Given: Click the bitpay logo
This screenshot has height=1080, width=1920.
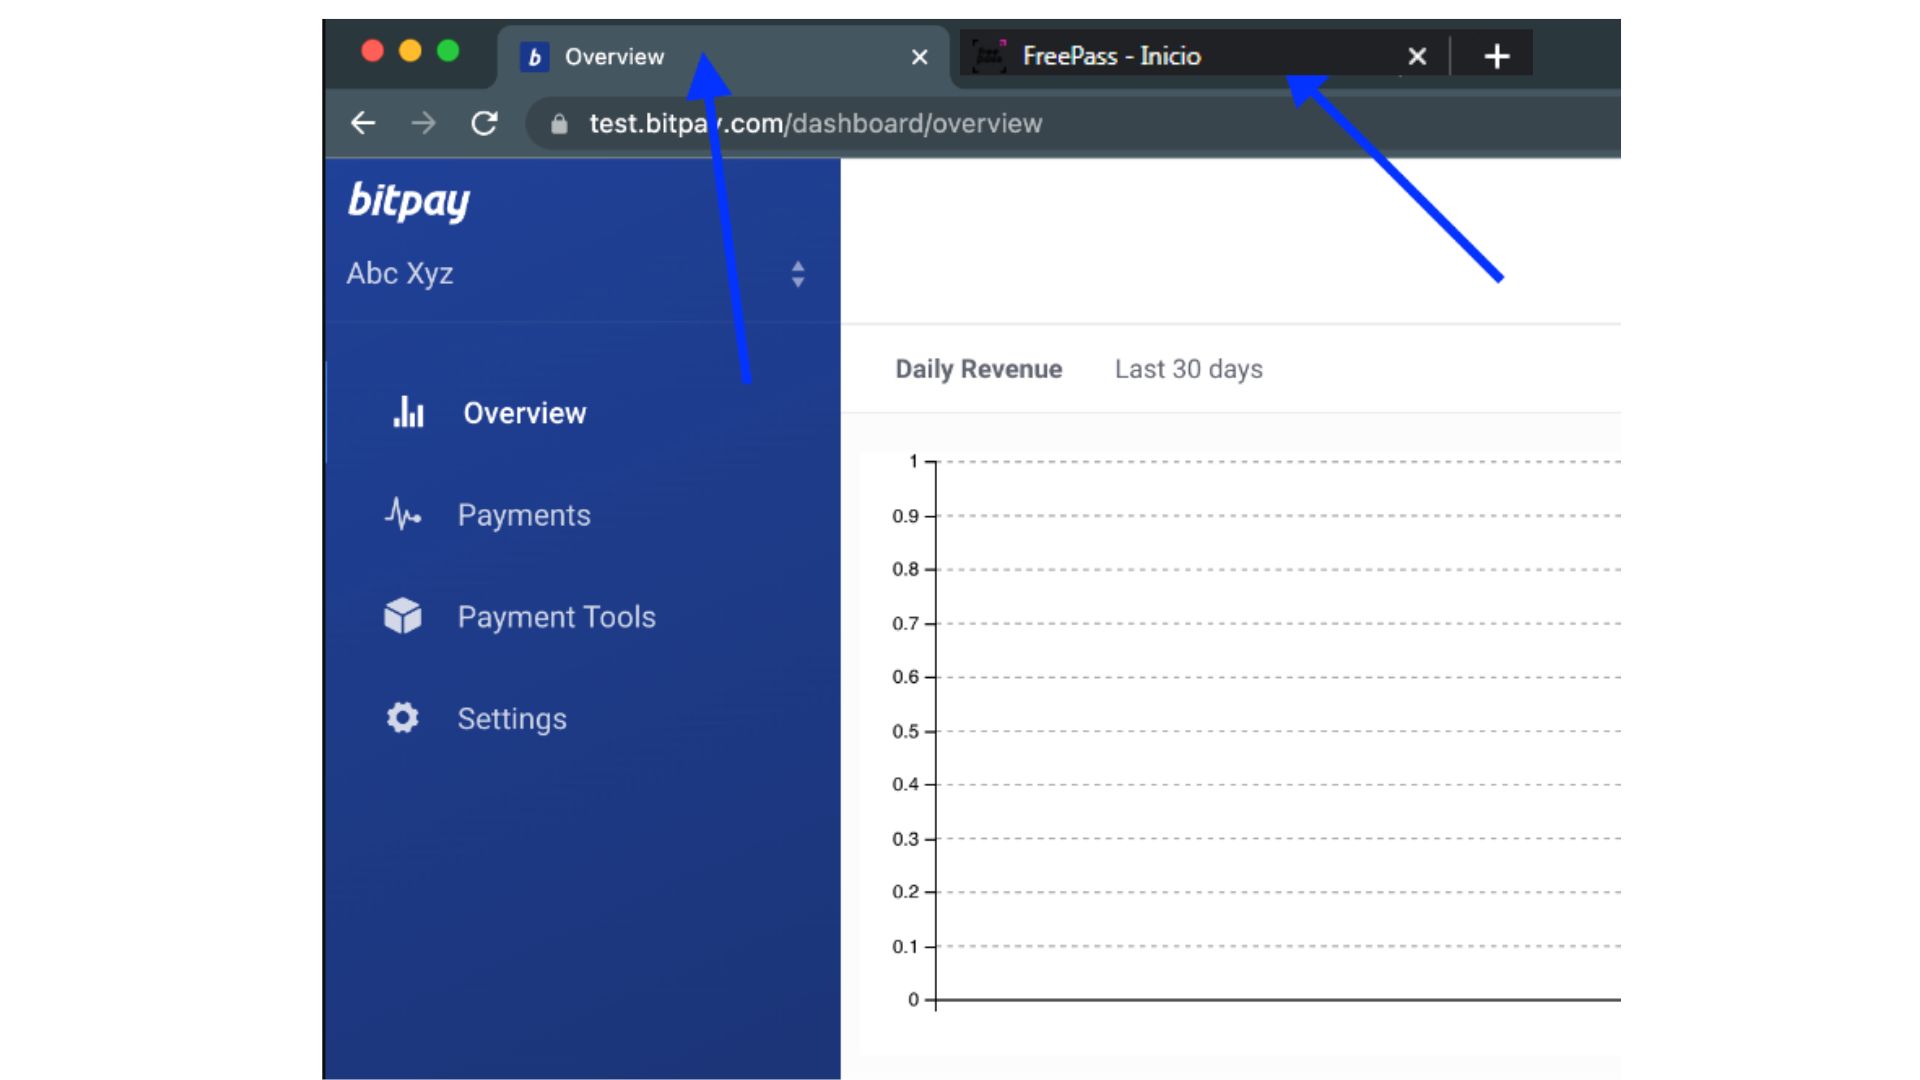Looking at the screenshot, I should click(409, 202).
